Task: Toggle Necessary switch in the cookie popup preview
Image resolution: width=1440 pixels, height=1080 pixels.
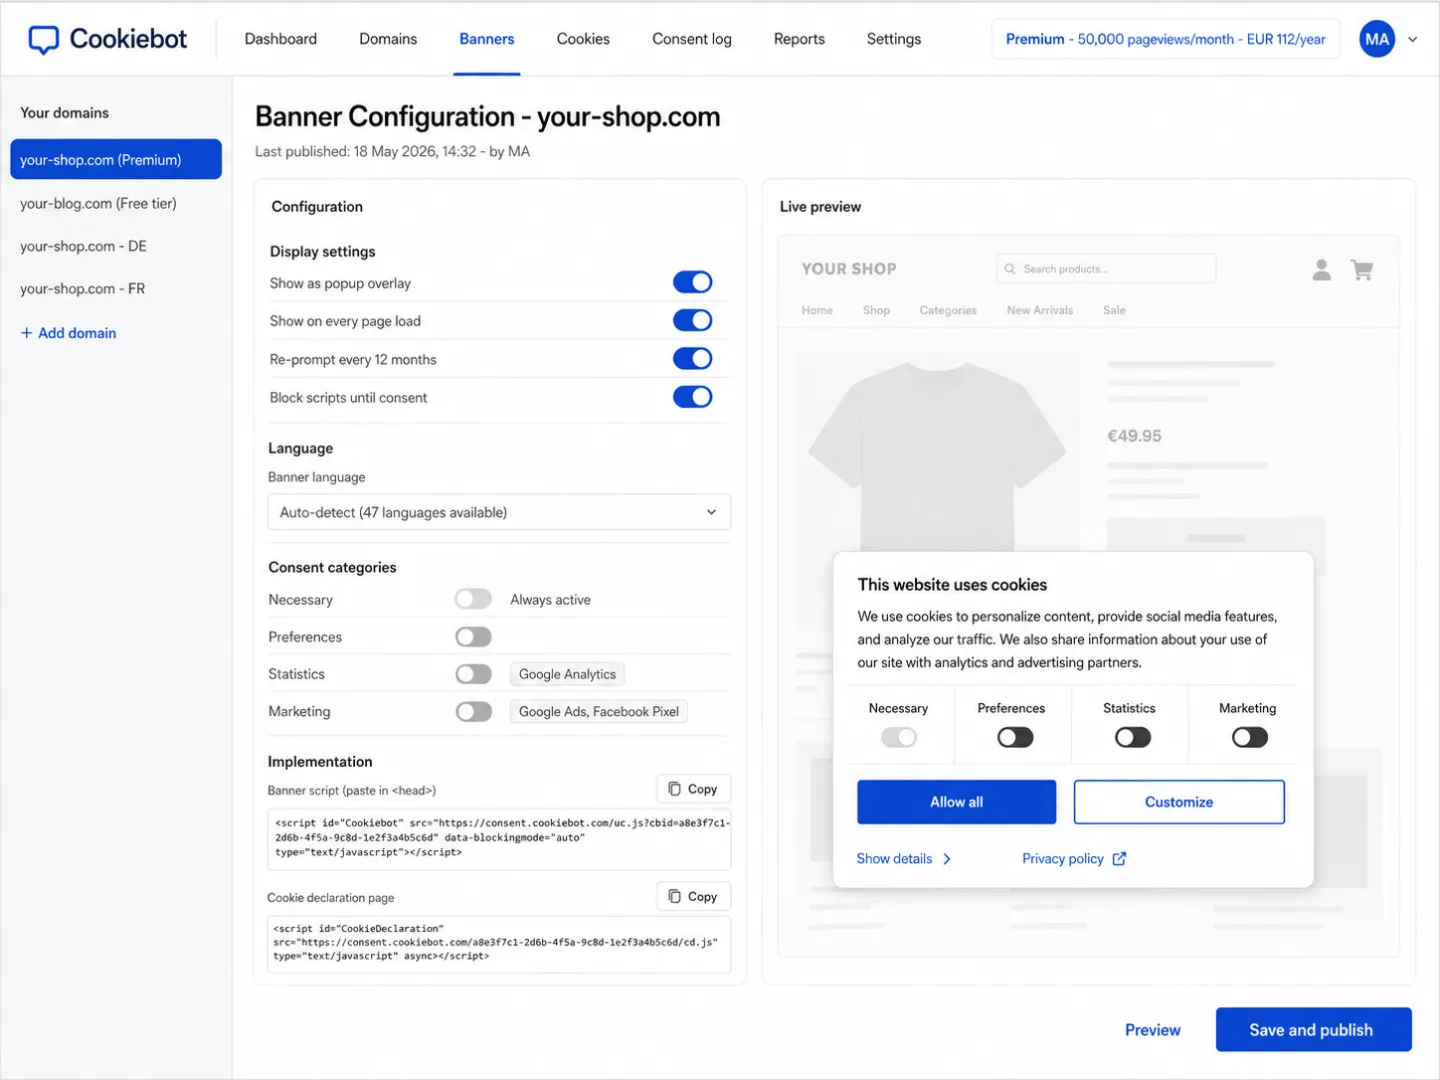Action: pyautogui.click(x=898, y=738)
